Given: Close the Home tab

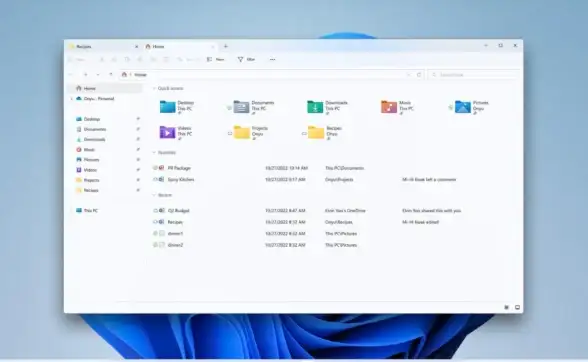Looking at the screenshot, I should pyautogui.click(x=213, y=47).
